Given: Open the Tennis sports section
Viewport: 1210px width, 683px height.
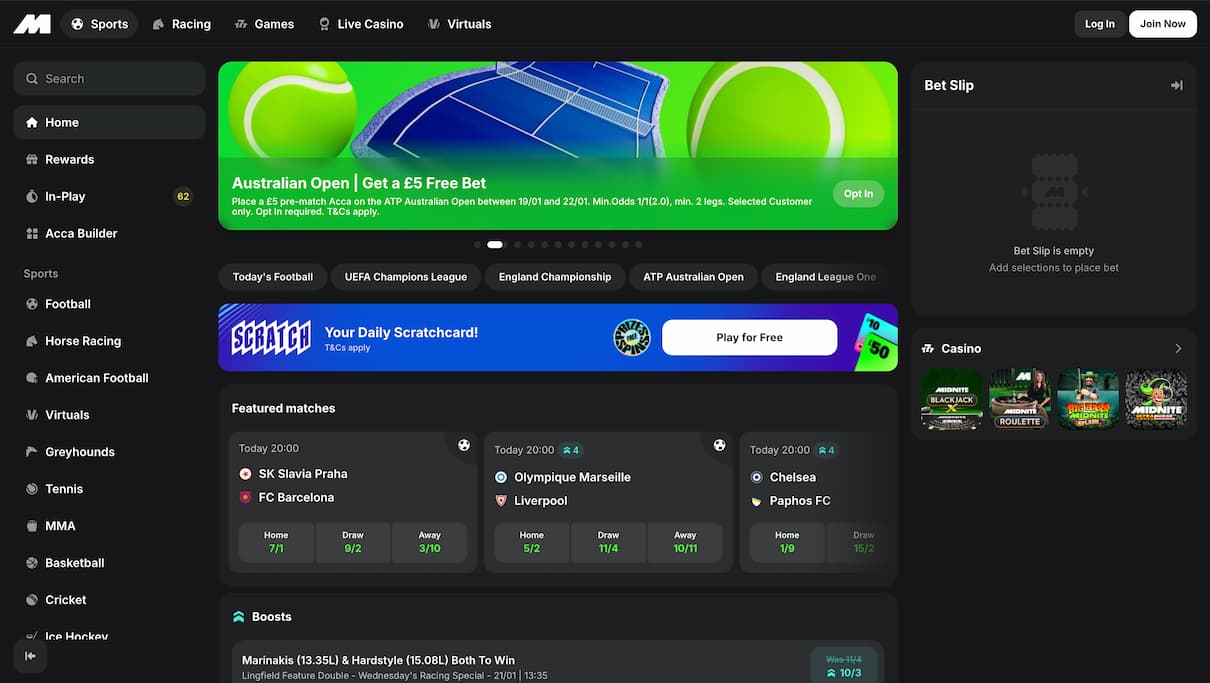Looking at the screenshot, I should tap(64, 488).
